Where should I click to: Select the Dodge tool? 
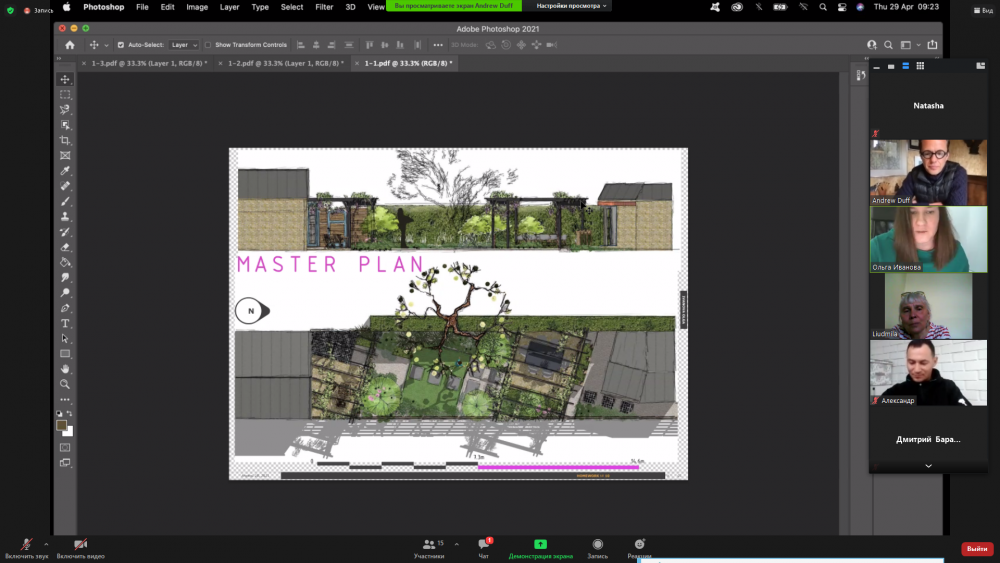pyautogui.click(x=65, y=293)
